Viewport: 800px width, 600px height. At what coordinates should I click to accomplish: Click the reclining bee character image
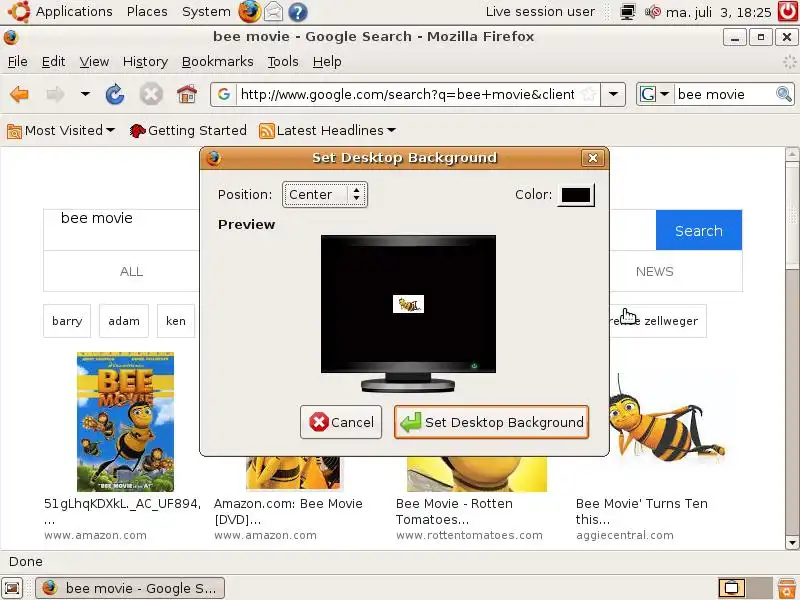[667, 418]
